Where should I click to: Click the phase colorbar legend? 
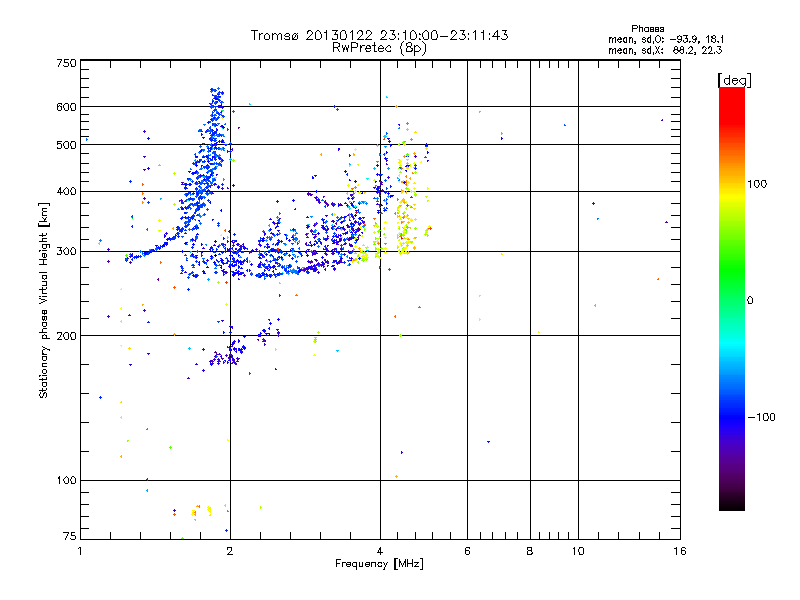[x=732, y=298]
